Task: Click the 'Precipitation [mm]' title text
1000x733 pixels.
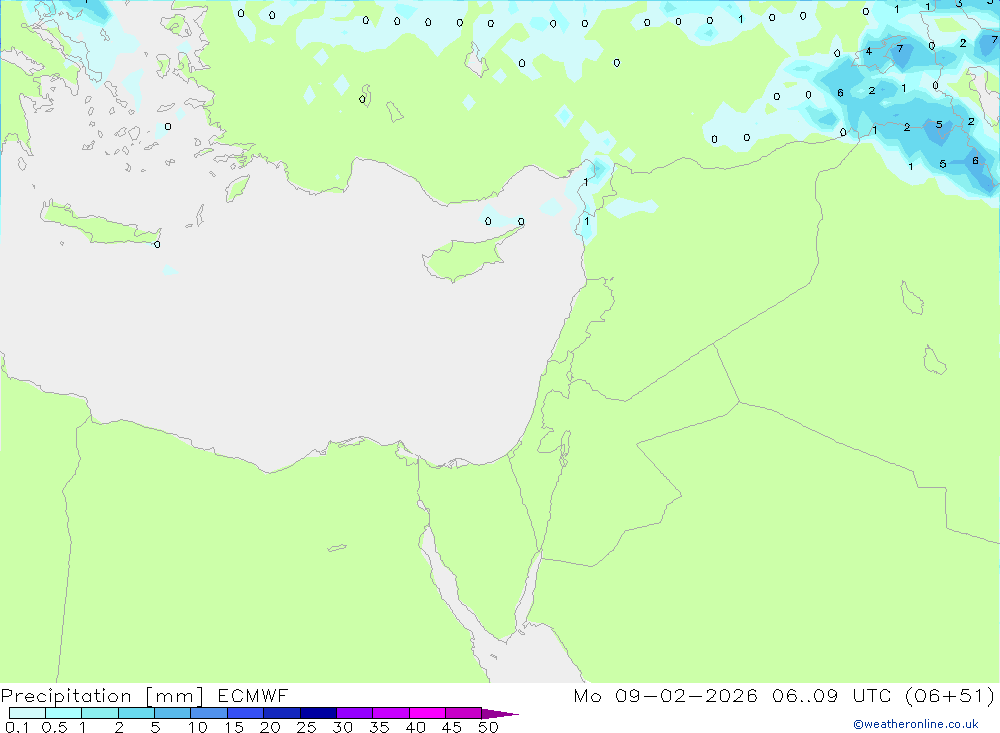Action: coord(103,696)
